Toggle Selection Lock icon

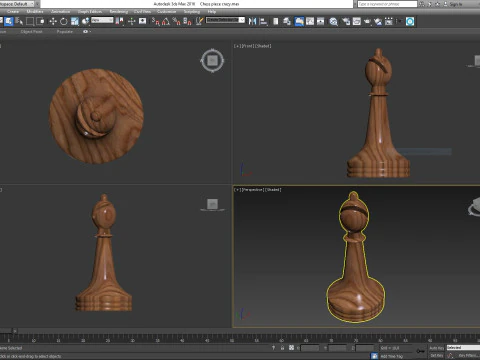coord(282,348)
